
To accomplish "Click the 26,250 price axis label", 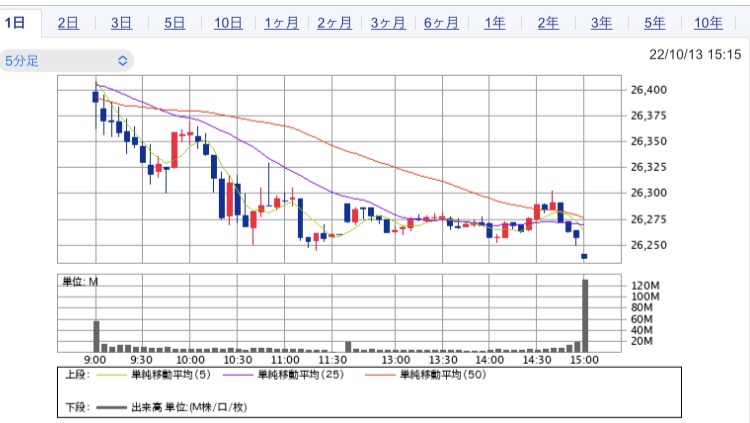I will tap(649, 245).
